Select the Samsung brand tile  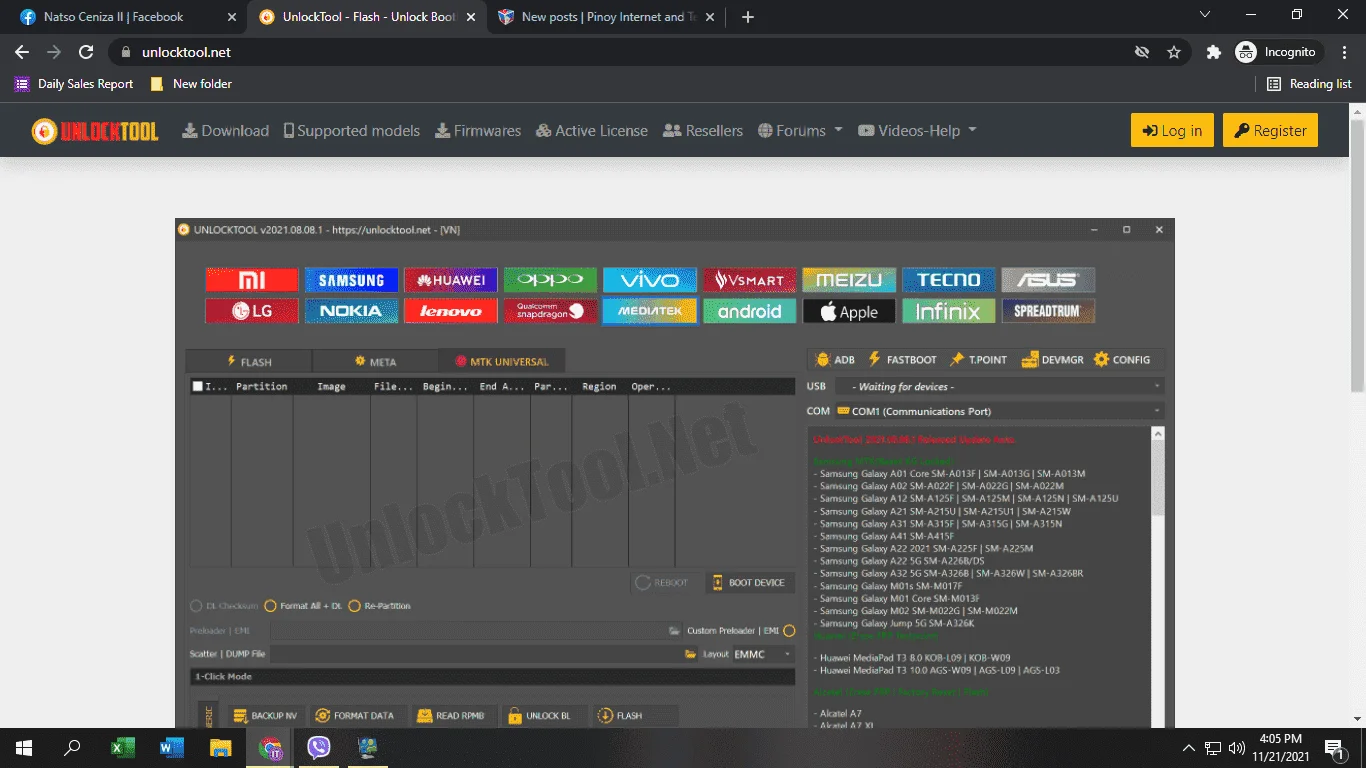(351, 280)
